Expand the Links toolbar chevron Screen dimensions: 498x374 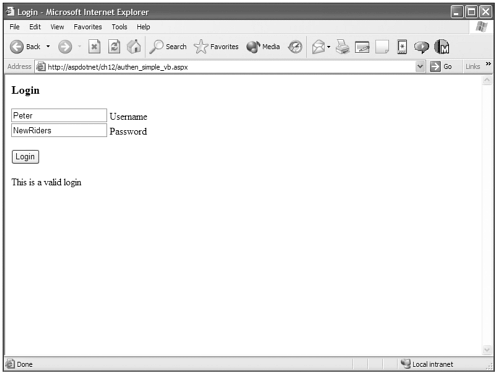pyautogui.click(x=488, y=64)
